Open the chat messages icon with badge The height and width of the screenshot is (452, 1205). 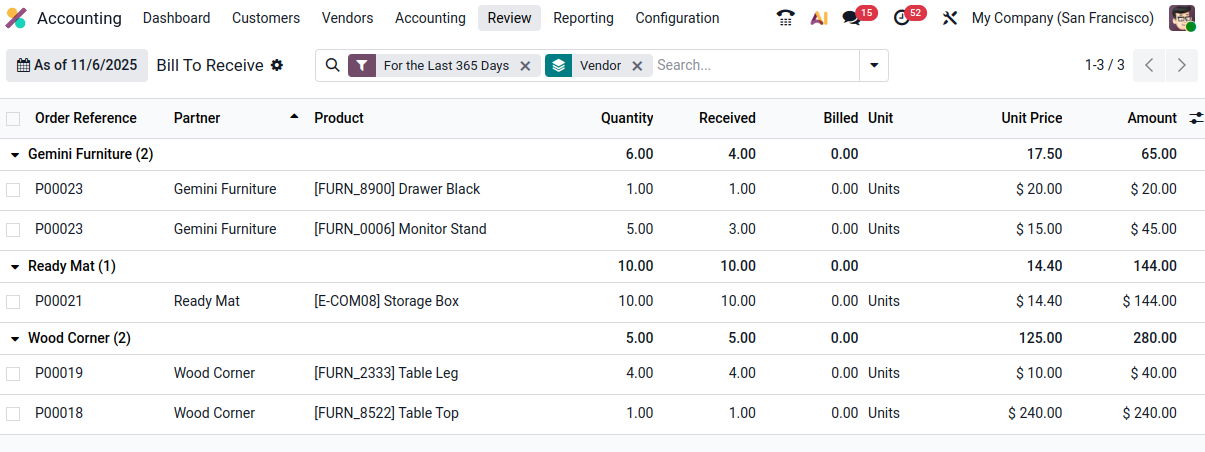852,18
